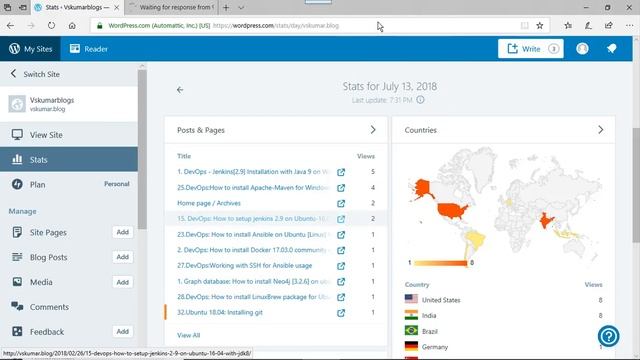Open the Jenkins[2.9] Installation with Java 9 post

tap(253, 172)
